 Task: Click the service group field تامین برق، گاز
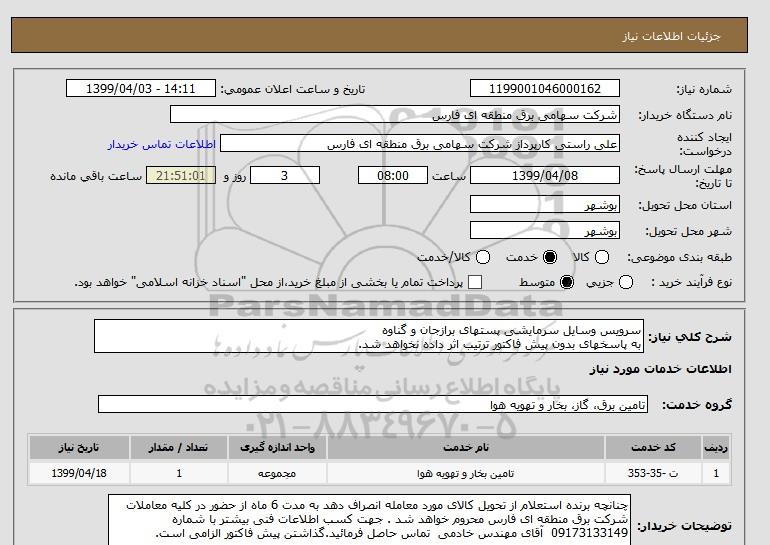(373, 404)
